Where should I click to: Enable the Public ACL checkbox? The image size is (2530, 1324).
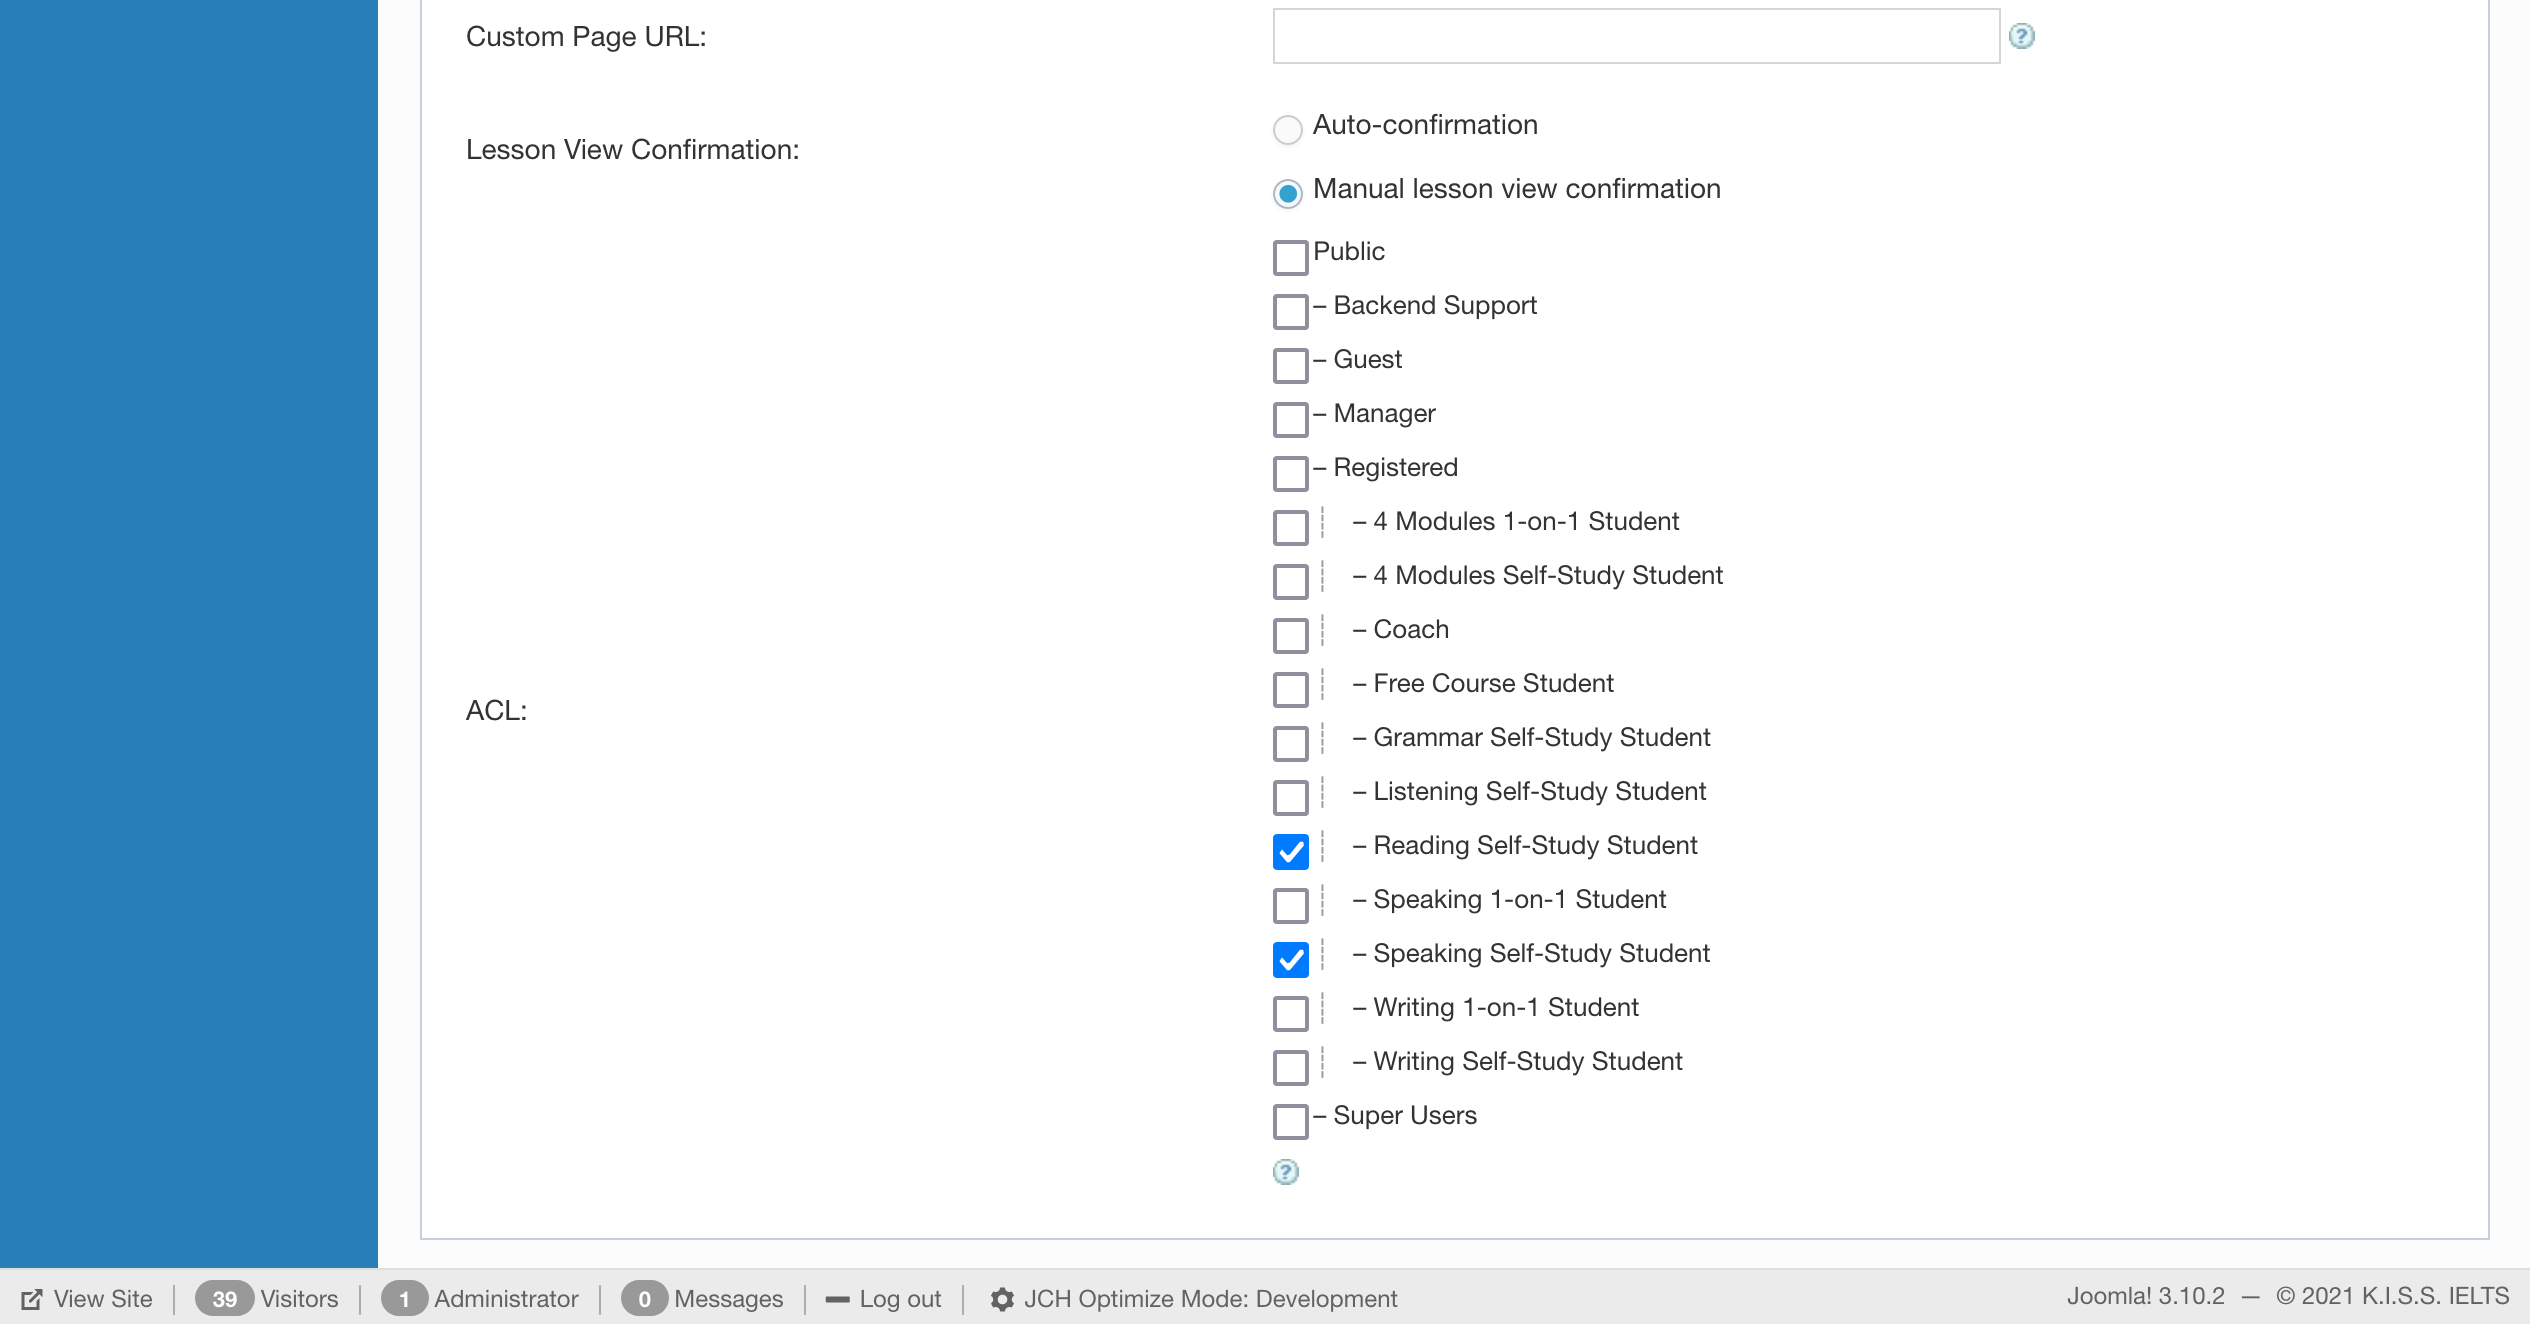1290,257
